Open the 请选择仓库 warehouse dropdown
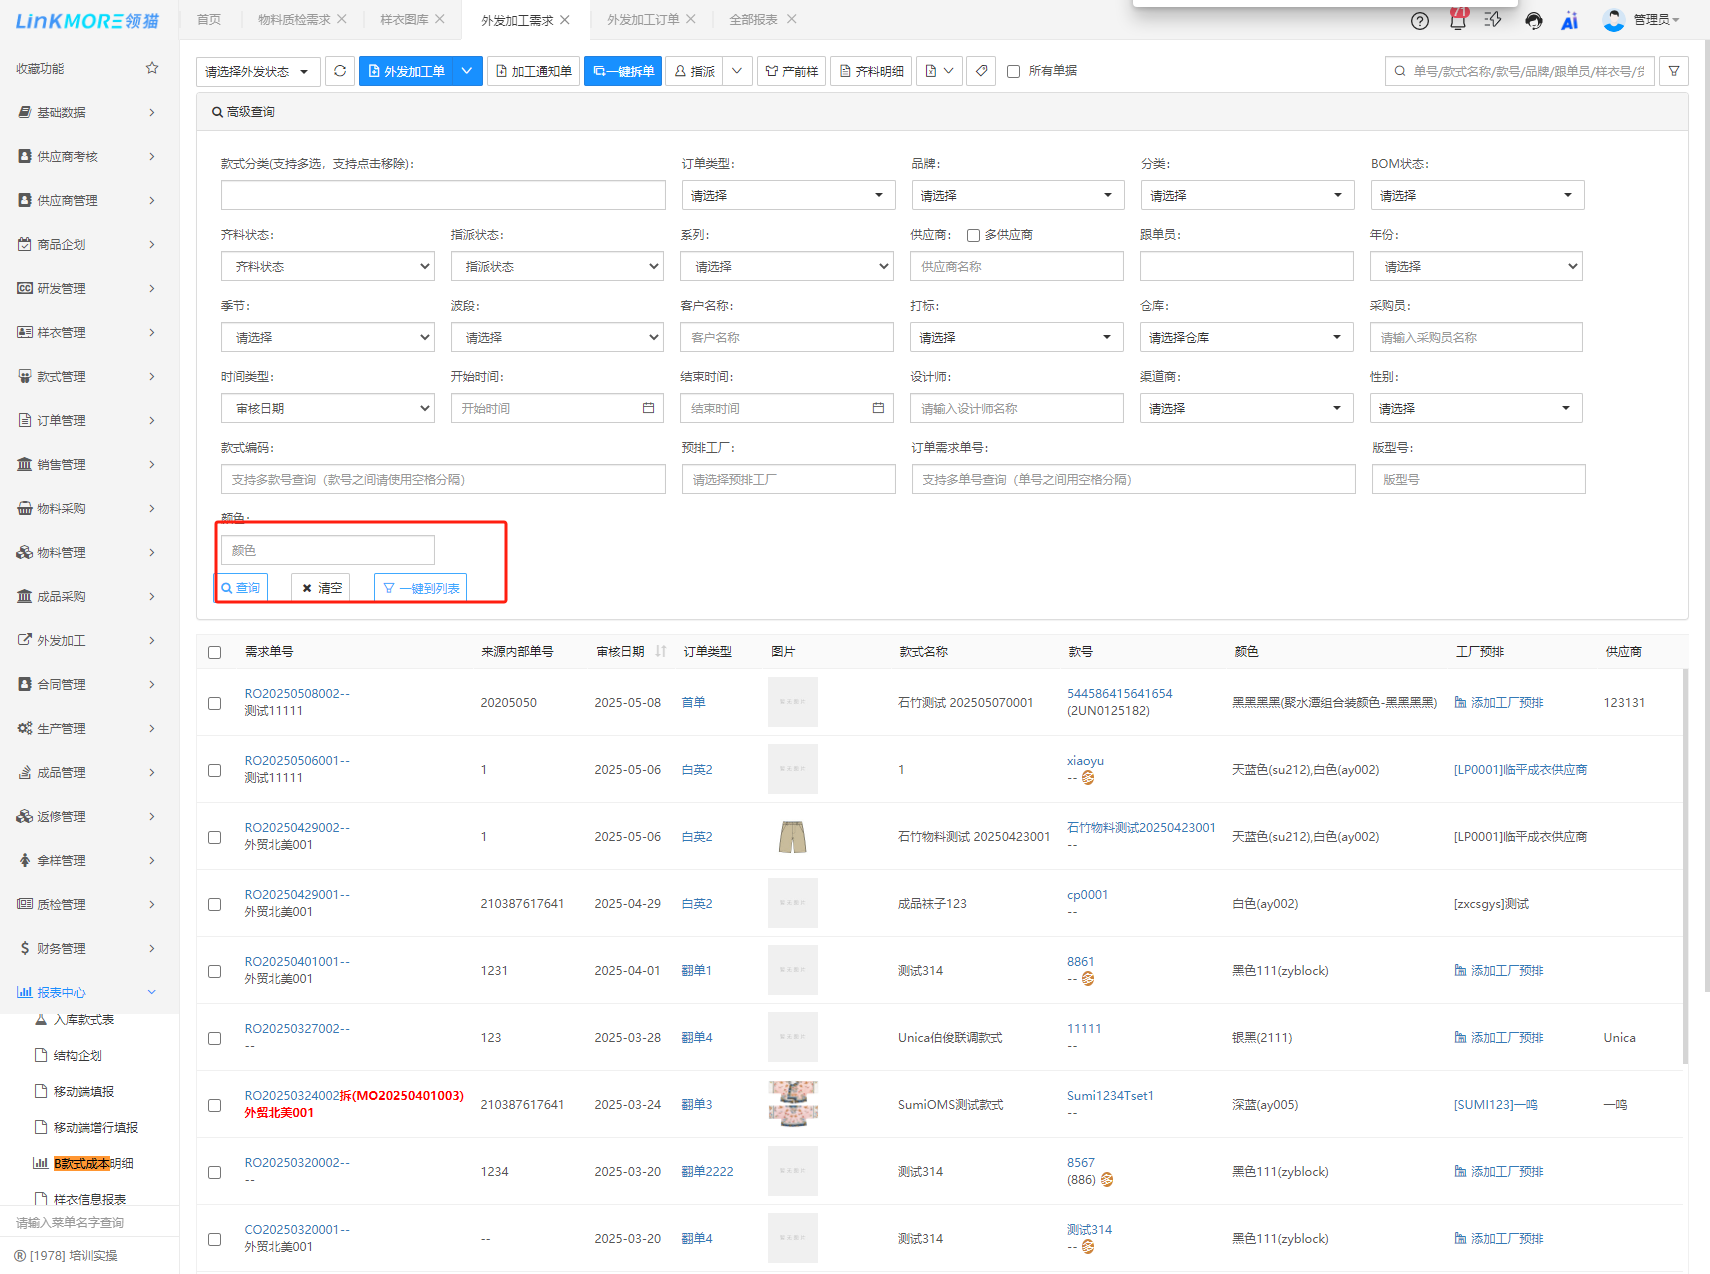1710x1274 pixels. click(x=1245, y=338)
